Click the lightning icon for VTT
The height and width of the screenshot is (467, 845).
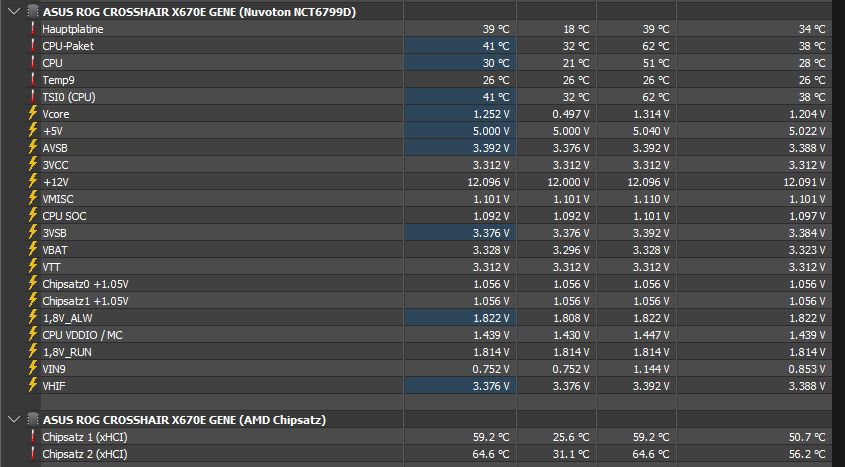point(33,267)
